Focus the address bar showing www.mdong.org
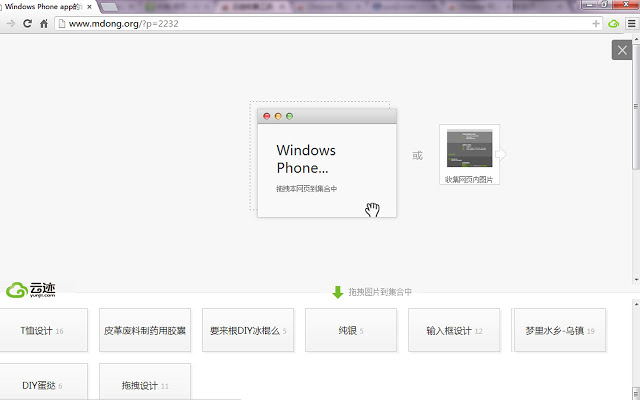Image resolution: width=640 pixels, height=400 pixels. click(x=327, y=24)
